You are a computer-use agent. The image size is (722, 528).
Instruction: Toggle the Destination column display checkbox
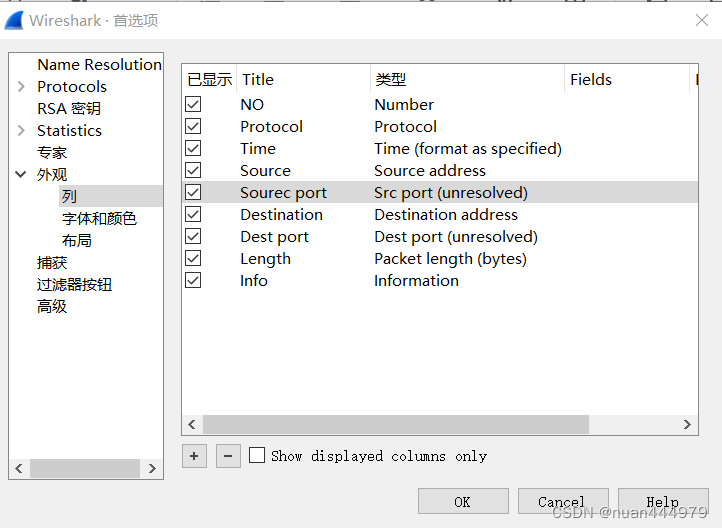(x=193, y=214)
